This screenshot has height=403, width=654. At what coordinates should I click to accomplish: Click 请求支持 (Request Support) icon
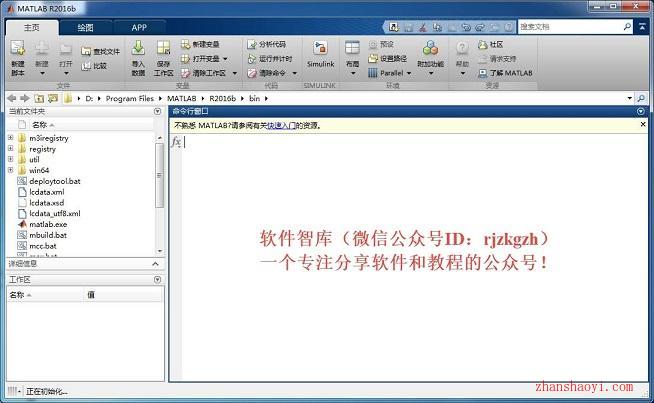(x=483, y=58)
